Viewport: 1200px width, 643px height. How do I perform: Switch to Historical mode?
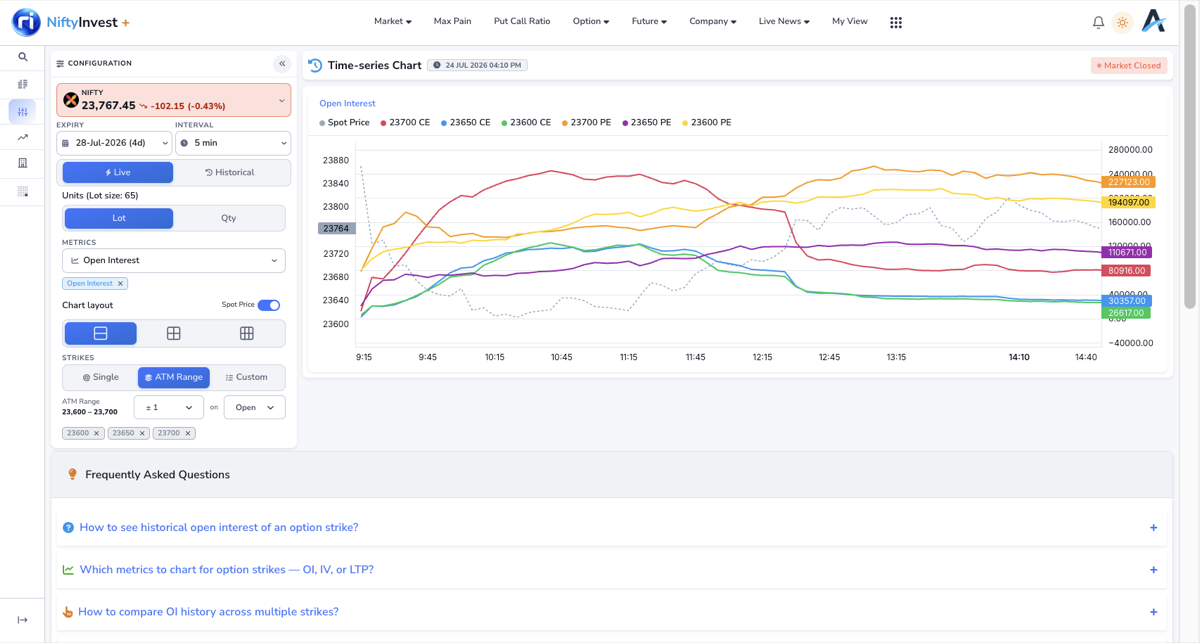click(x=229, y=172)
